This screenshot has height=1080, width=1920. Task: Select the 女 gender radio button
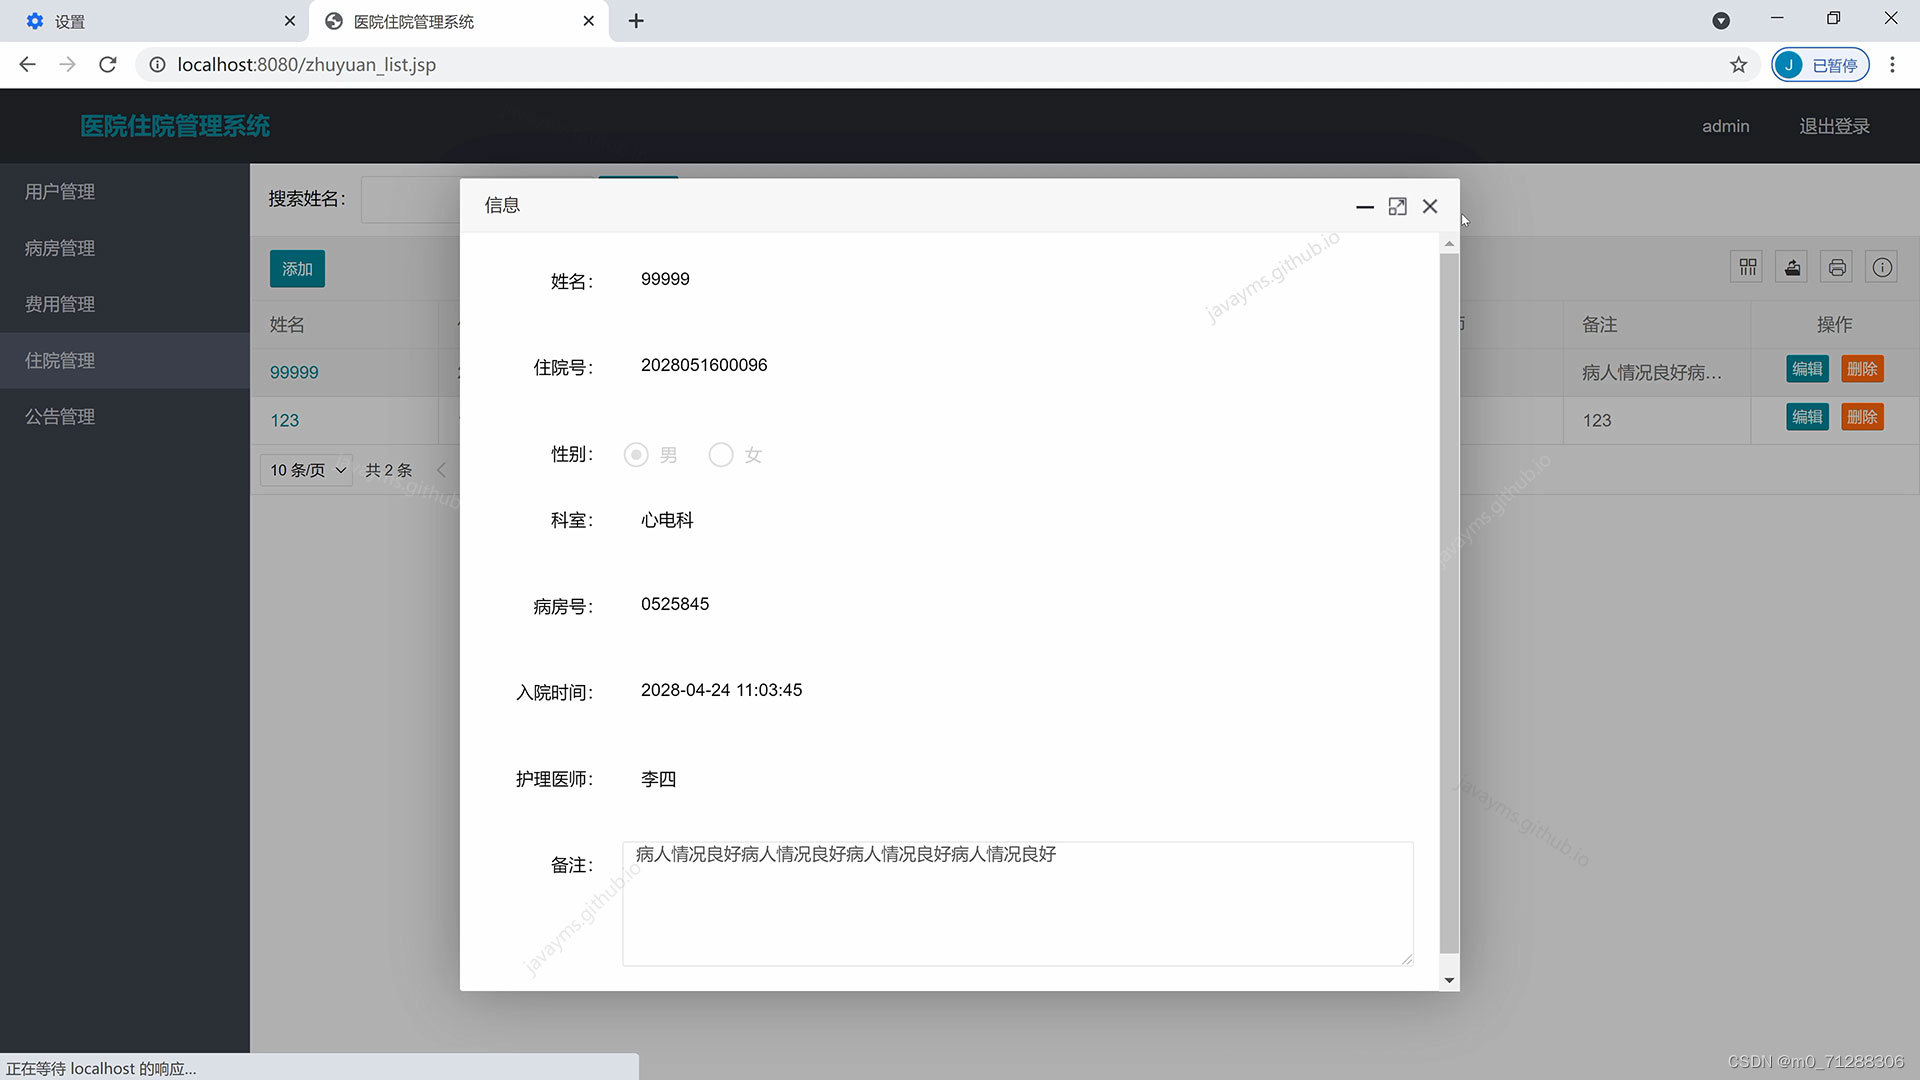coord(721,455)
